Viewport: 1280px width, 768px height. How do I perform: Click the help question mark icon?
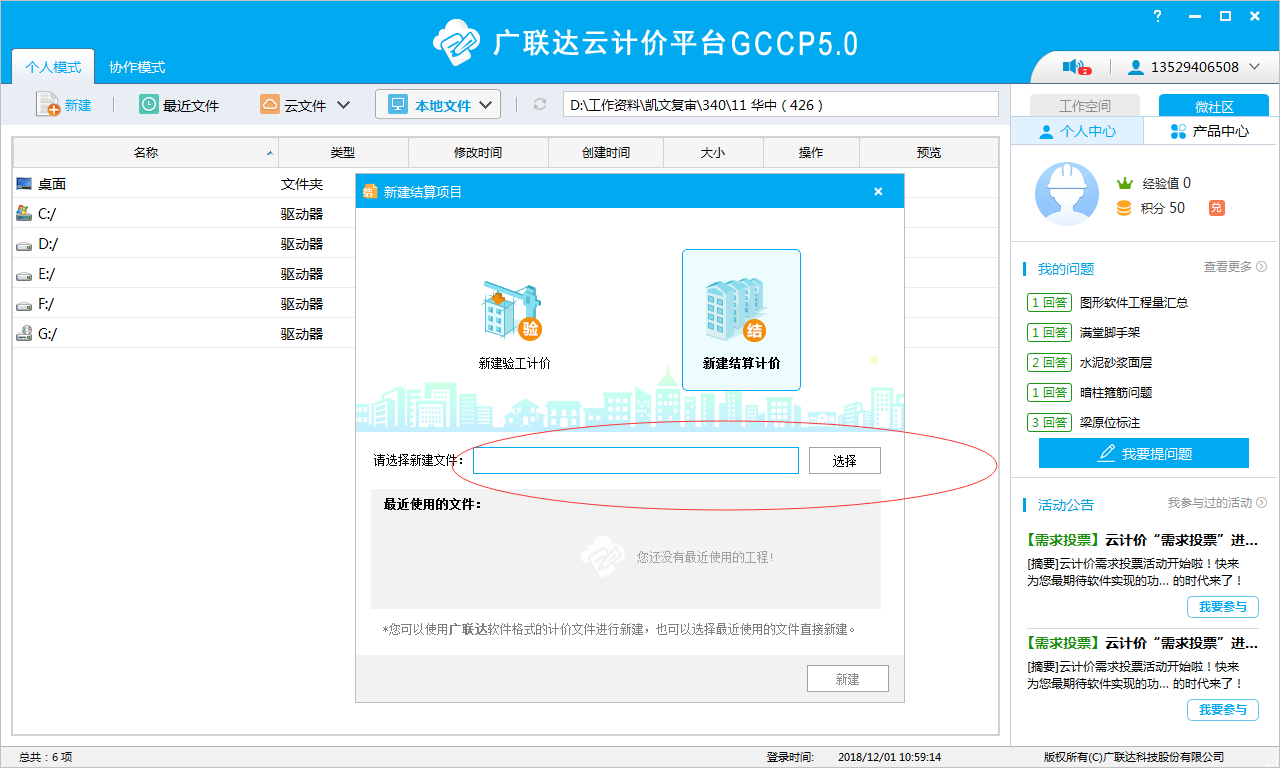[1158, 16]
